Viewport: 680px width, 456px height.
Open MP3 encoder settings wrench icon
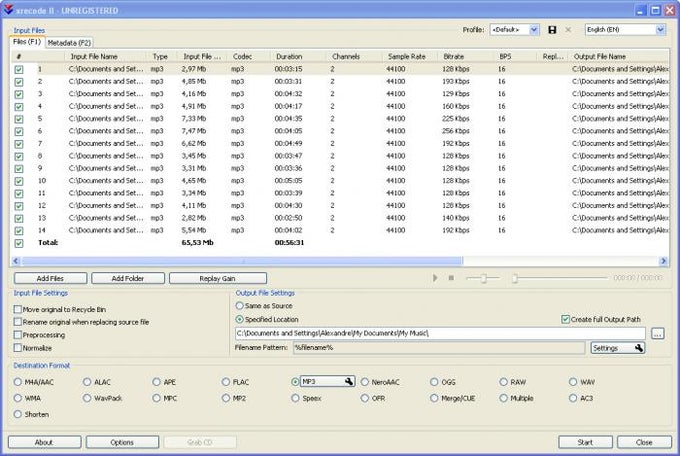[x=349, y=381]
